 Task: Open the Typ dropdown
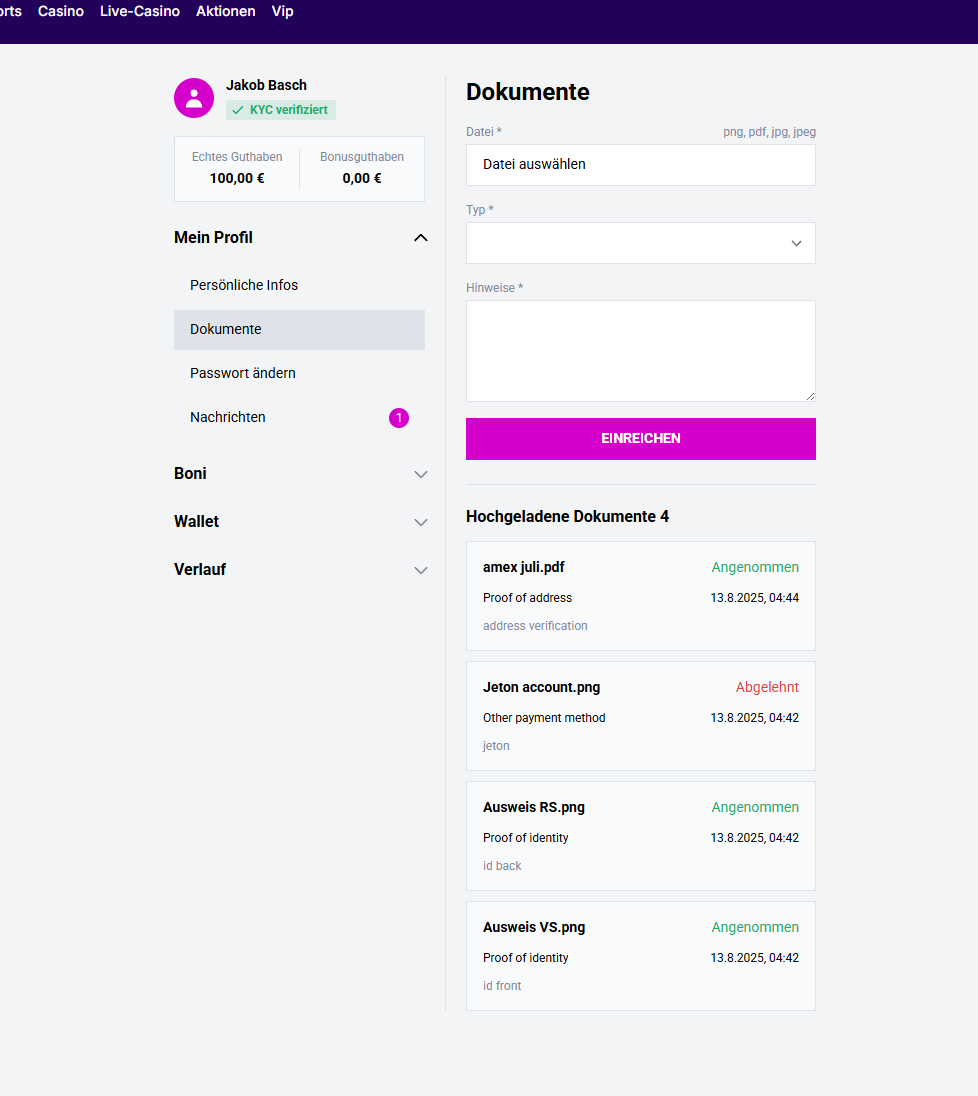[x=640, y=243]
